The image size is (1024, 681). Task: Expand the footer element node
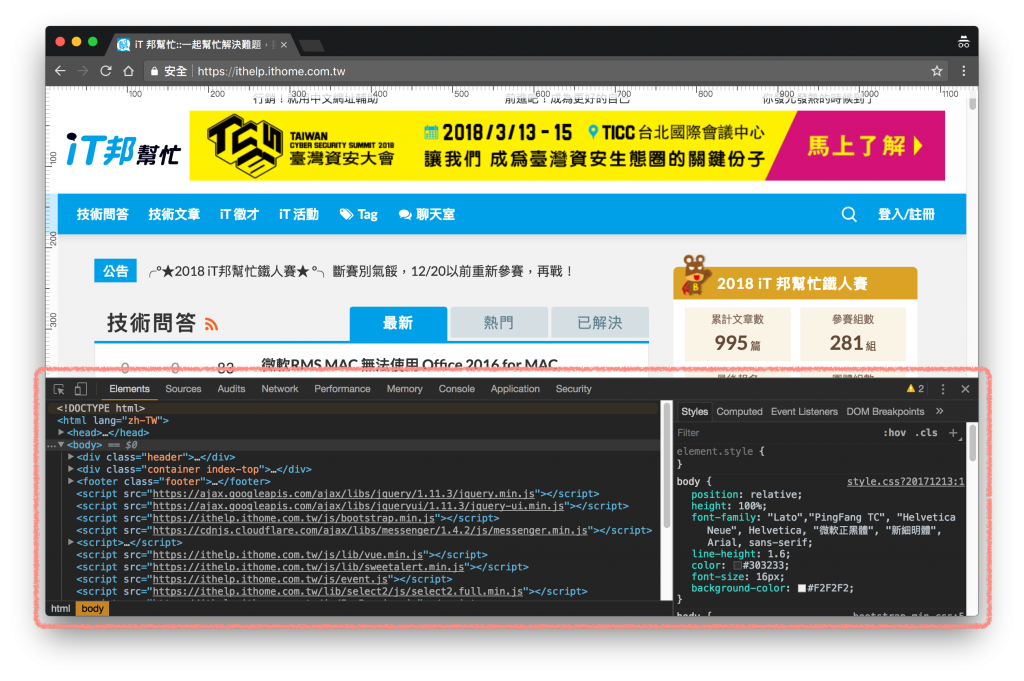tap(71, 481)
